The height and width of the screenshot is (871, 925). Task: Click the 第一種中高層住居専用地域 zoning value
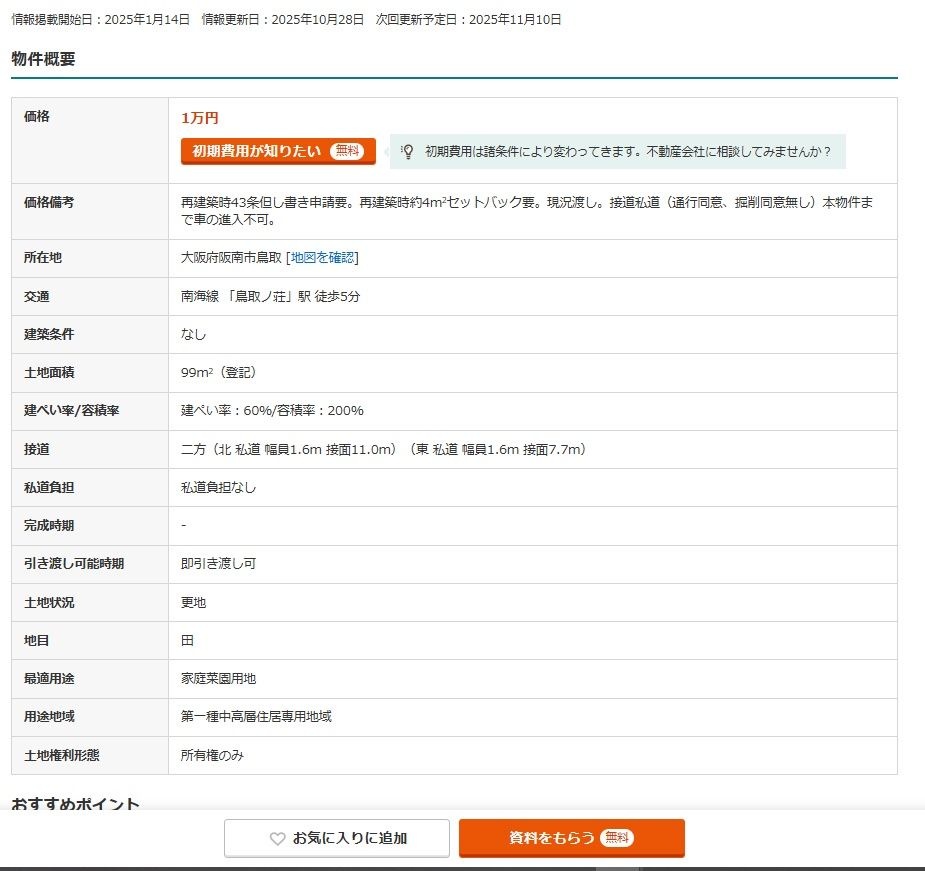tap(256, 717)
